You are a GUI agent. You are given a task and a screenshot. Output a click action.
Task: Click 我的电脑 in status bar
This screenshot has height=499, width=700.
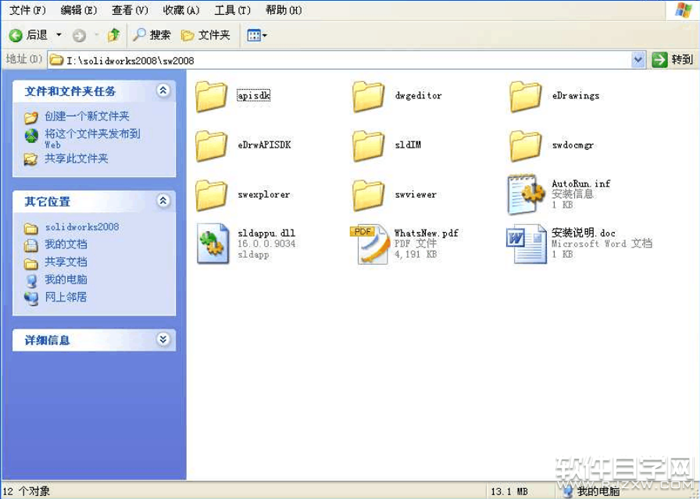[x=598, y=492]
